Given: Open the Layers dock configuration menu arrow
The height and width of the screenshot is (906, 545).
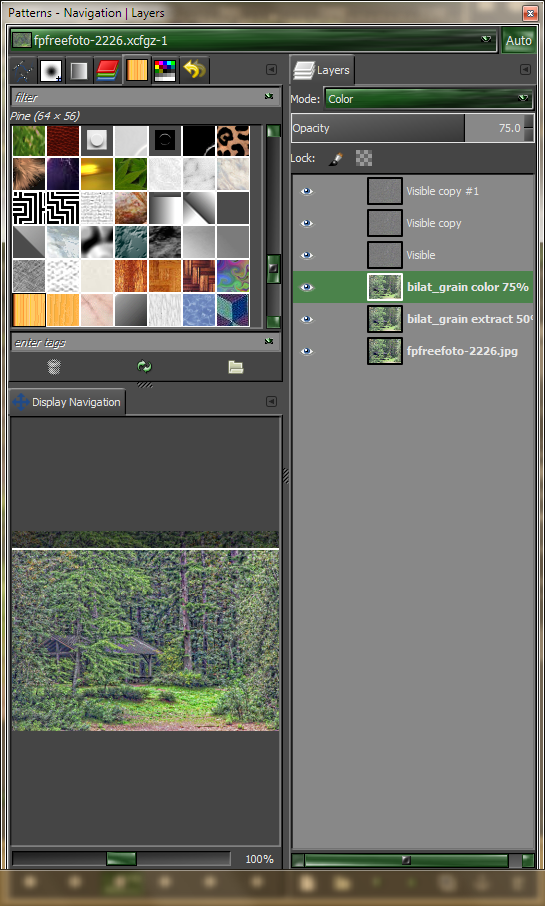Looking at the screenshot, I should pyautogui.click(x=525, y=69).
